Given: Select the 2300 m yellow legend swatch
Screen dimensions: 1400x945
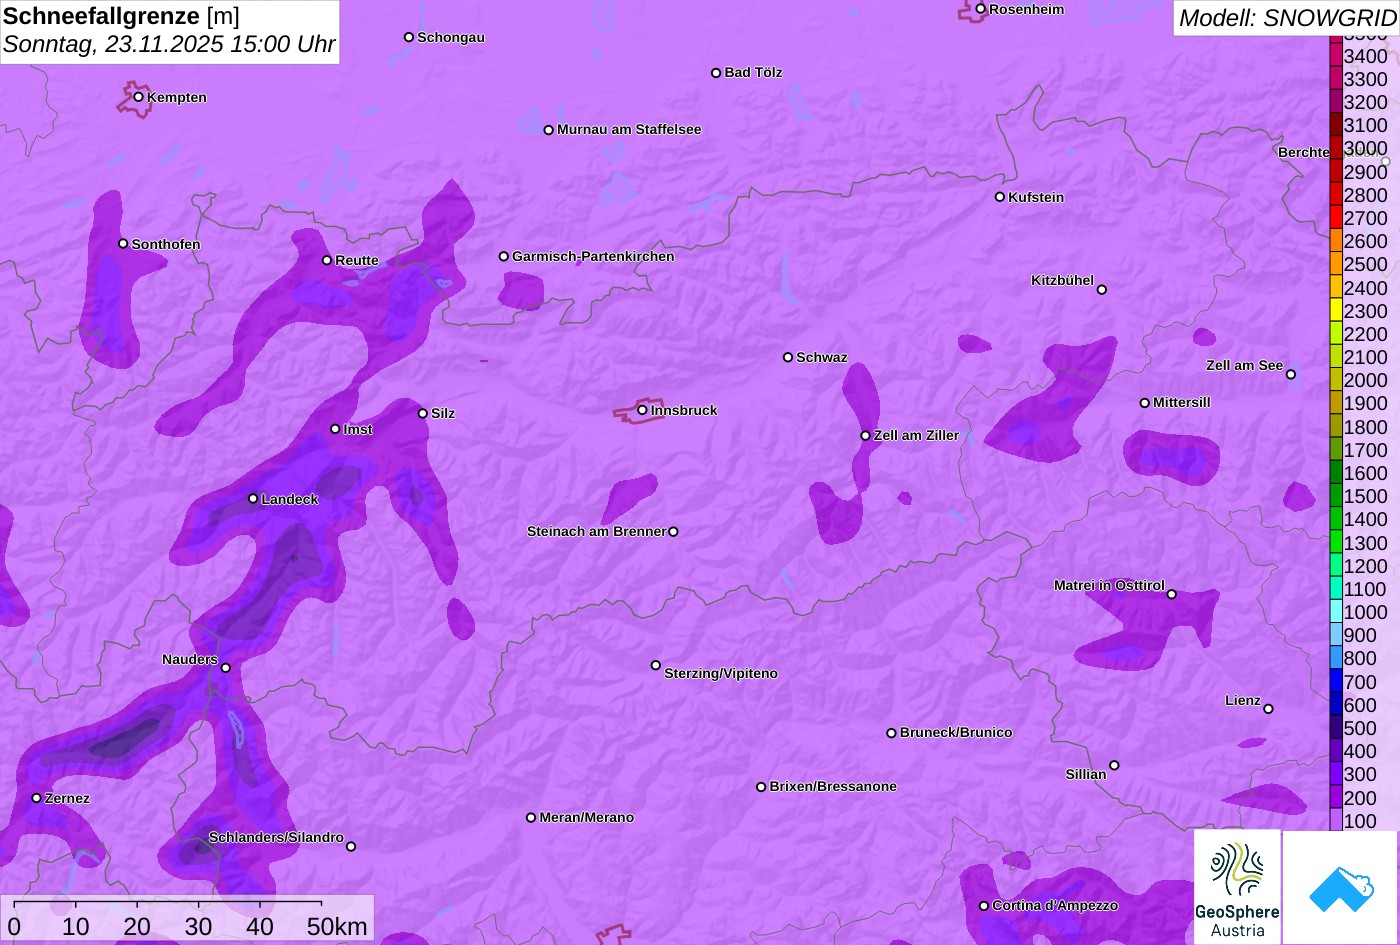Looking at the screenshot, I should pos(1336,311).
